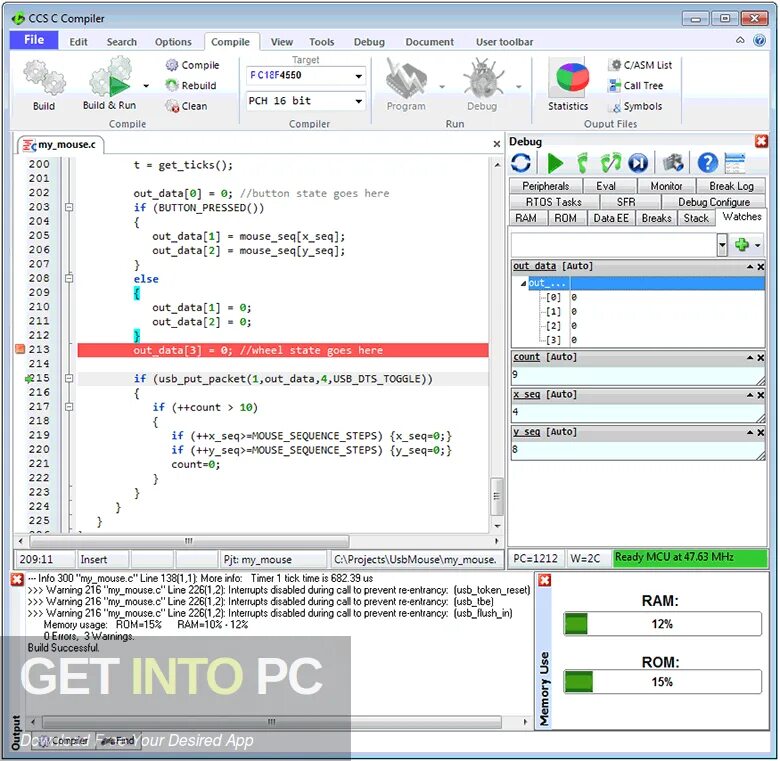
Task: Click the Build gears icon
Action: click(x=44, y=77)
